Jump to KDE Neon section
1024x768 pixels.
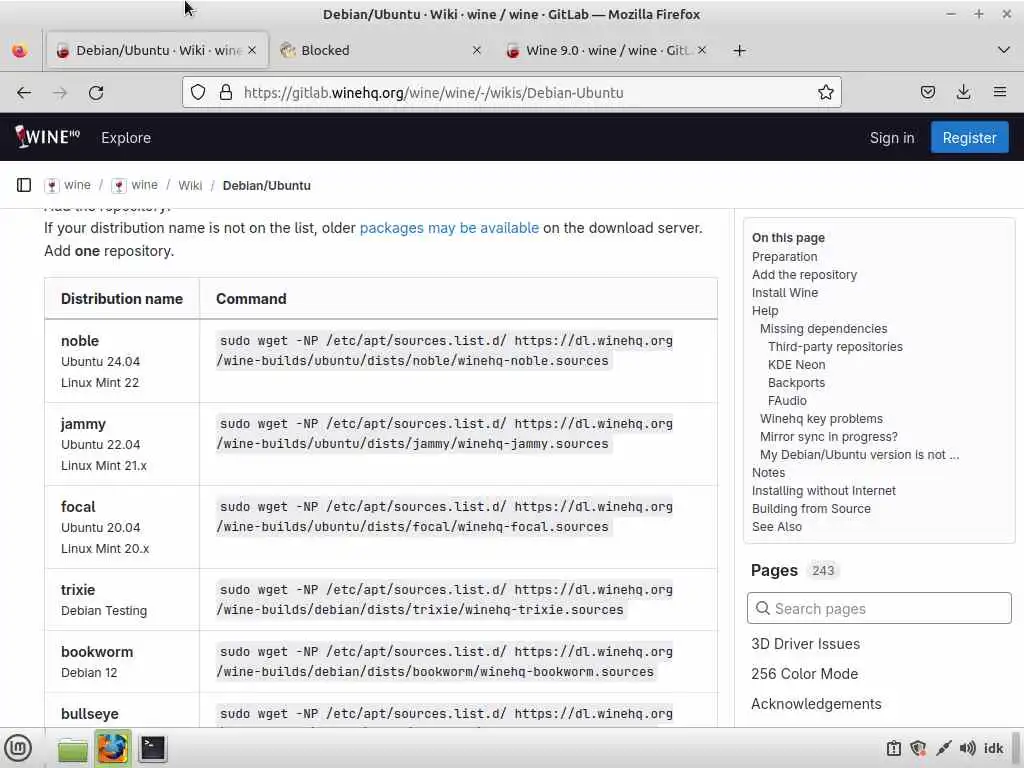[x=797, y=364]
